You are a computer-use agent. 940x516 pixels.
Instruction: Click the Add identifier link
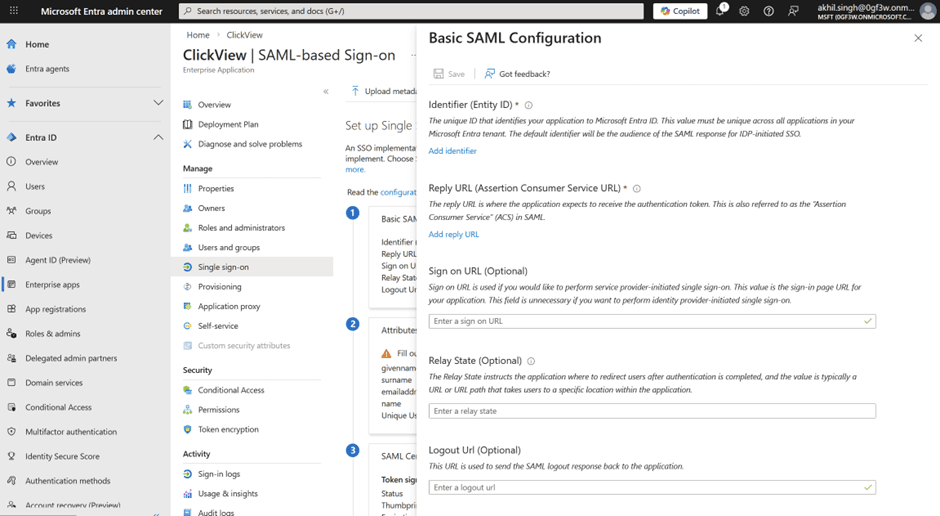click(453, 151)
